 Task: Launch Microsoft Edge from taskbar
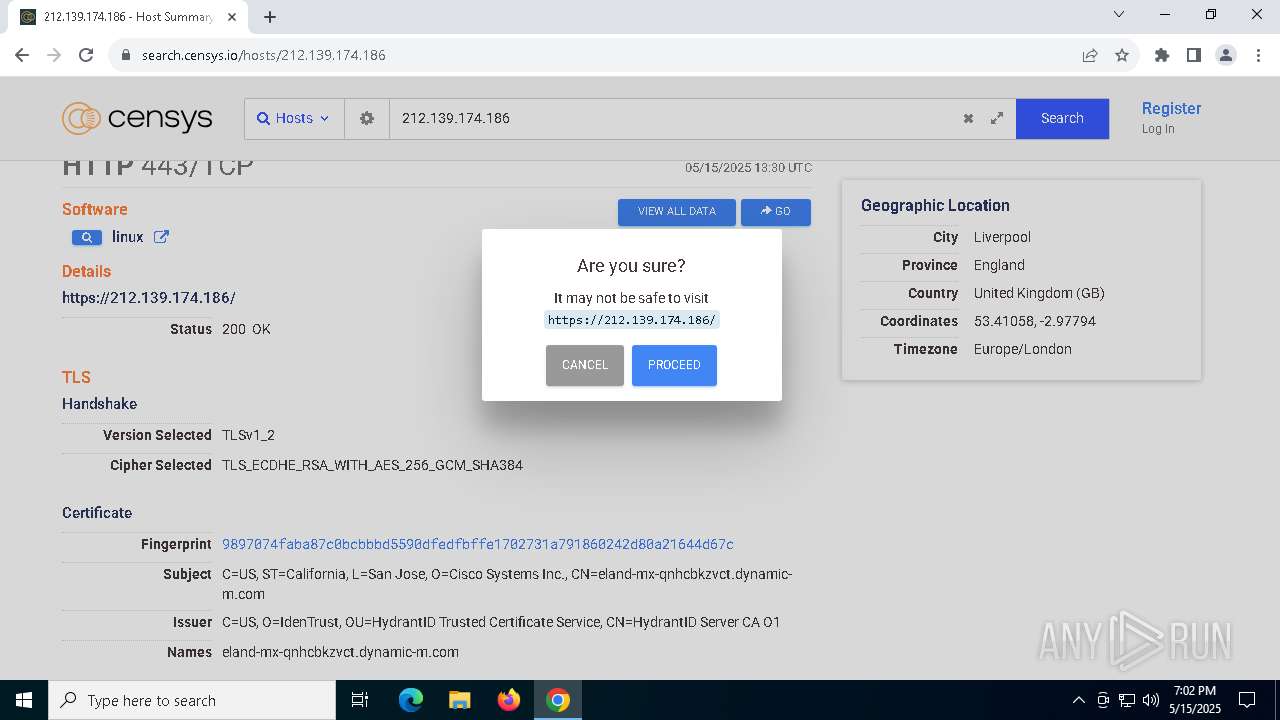coord(411,700)
